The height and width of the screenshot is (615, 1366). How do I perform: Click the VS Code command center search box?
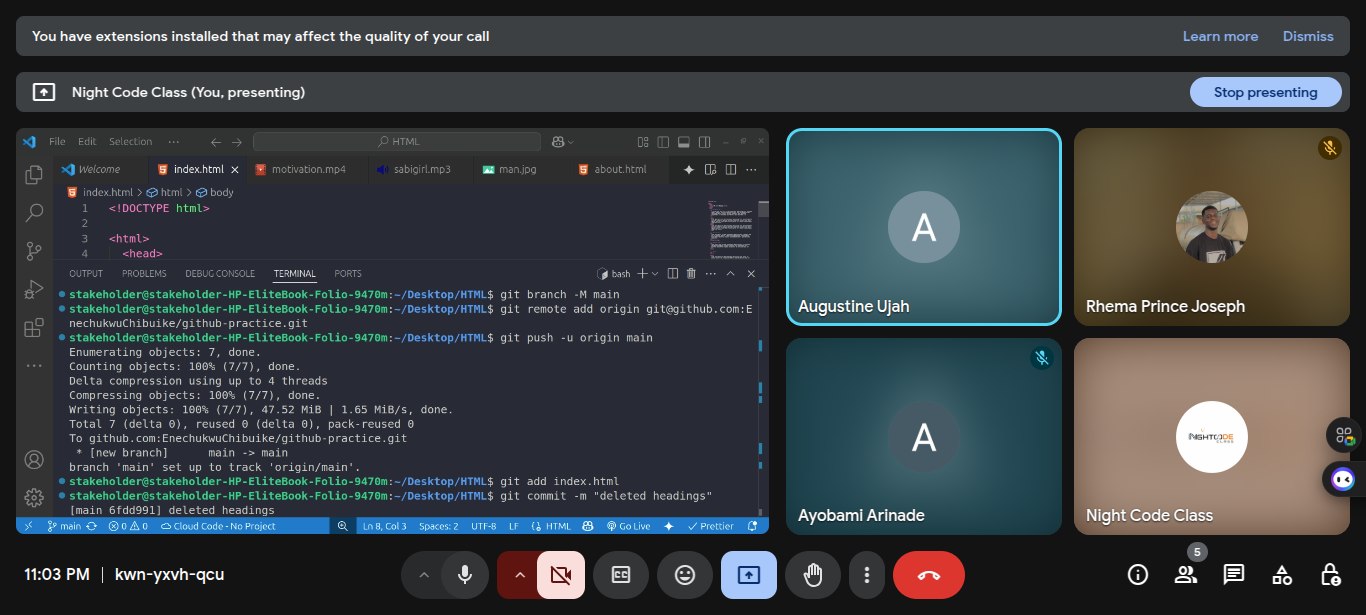point(396,142)
